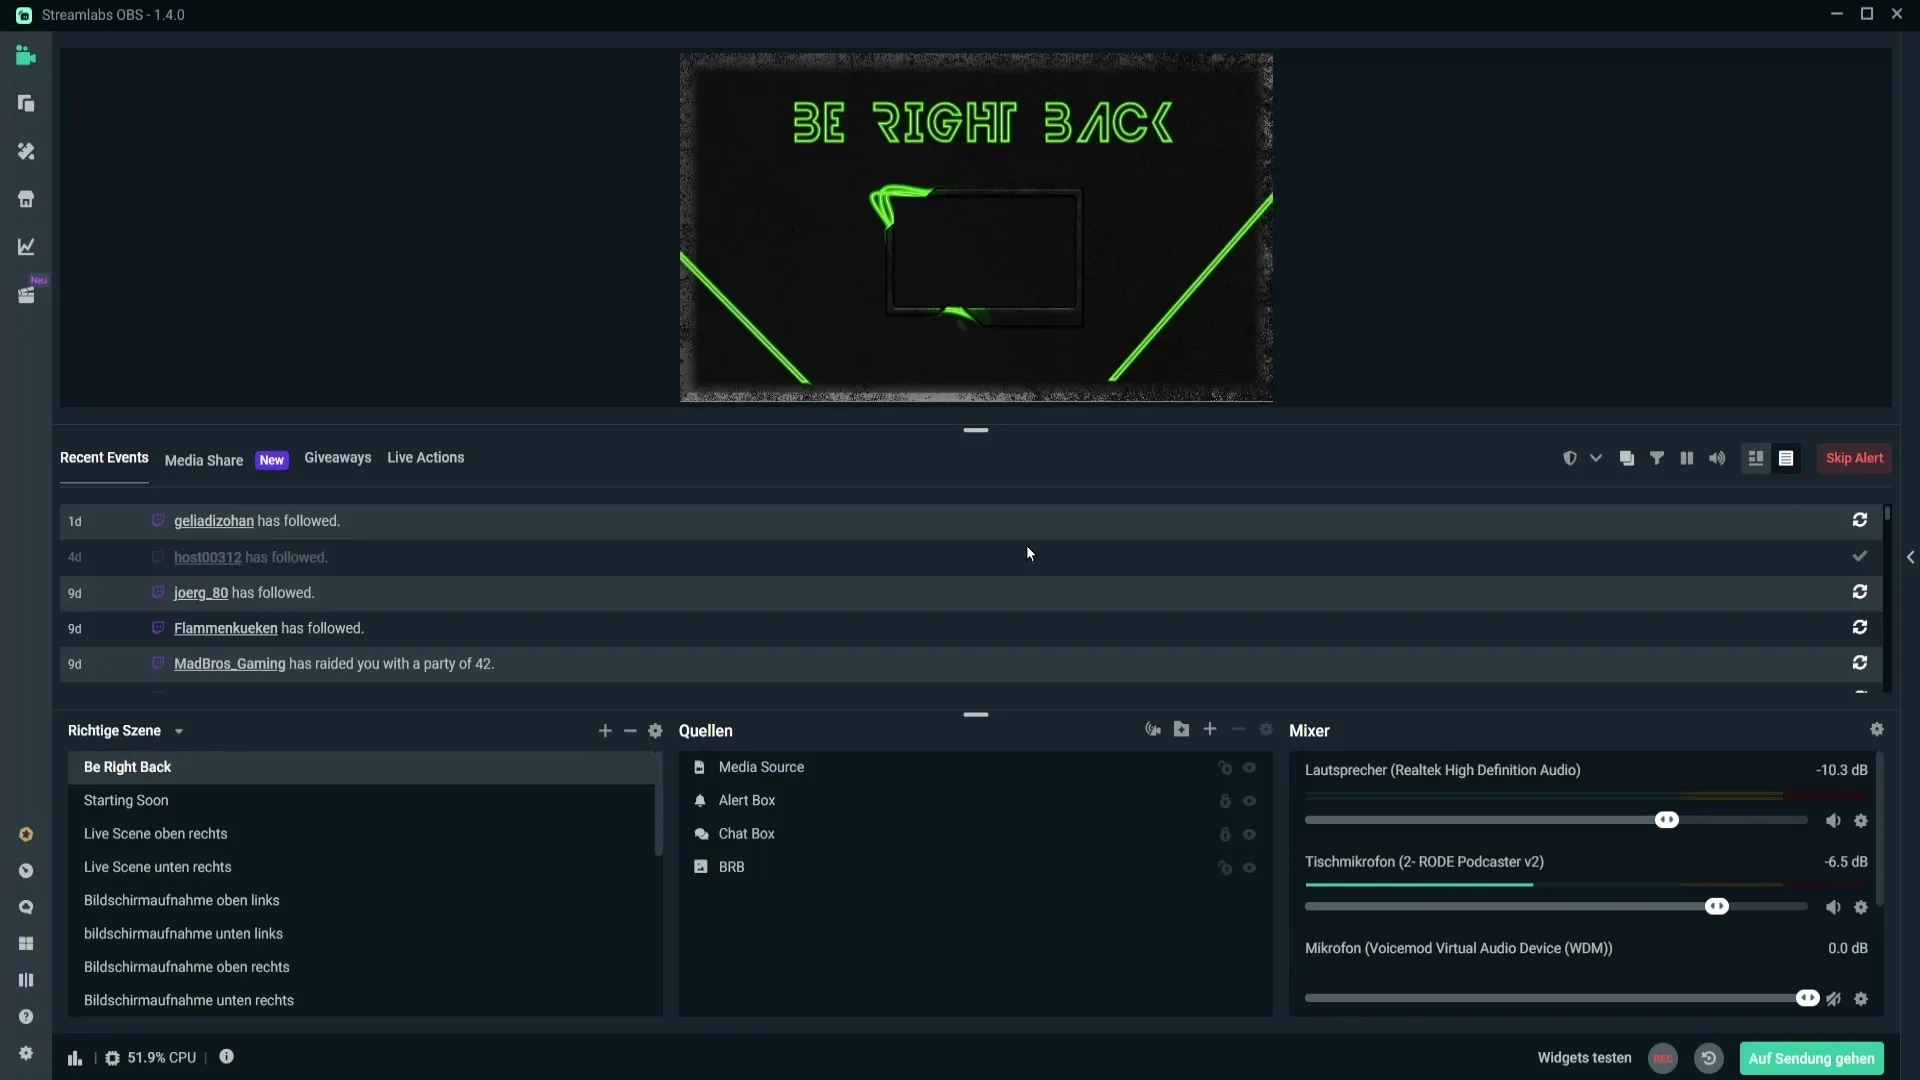The image size is (1920, 1080).
Task: Open geliadizohan profile link
Action: (214, 521)
